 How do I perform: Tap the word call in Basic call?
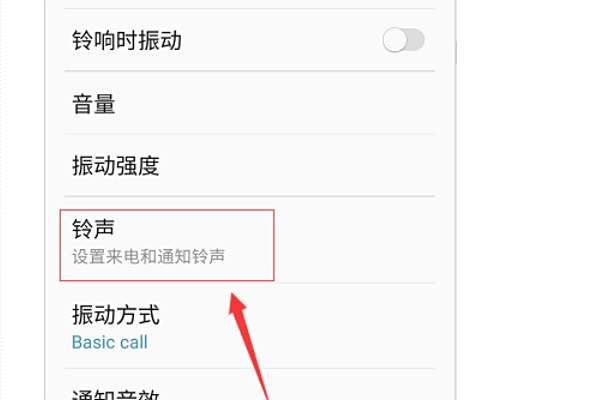pos(134,342)
